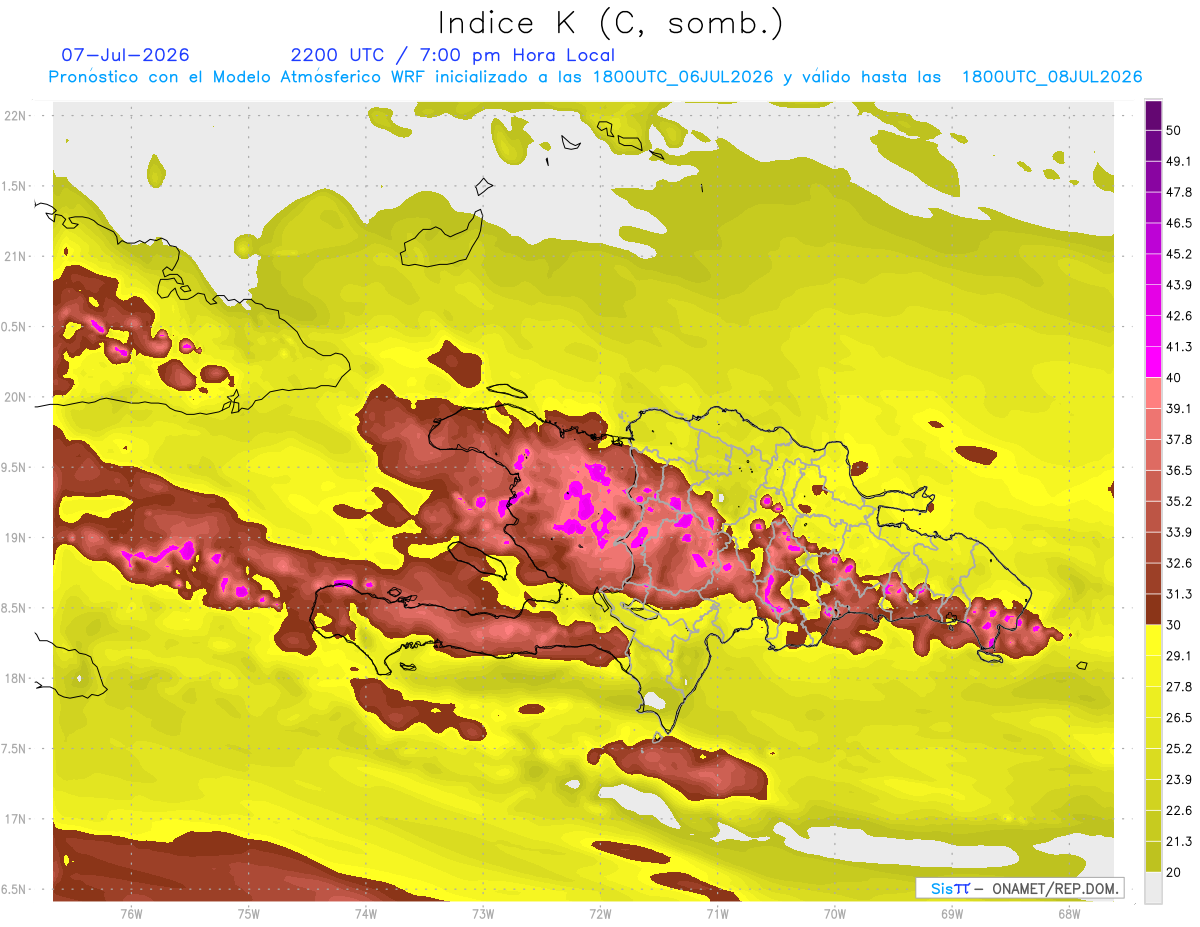This screenshot has width=1200, height=927.
Task: Click the 'Indice K (C, somb.)' title
Action: (611, 23)
